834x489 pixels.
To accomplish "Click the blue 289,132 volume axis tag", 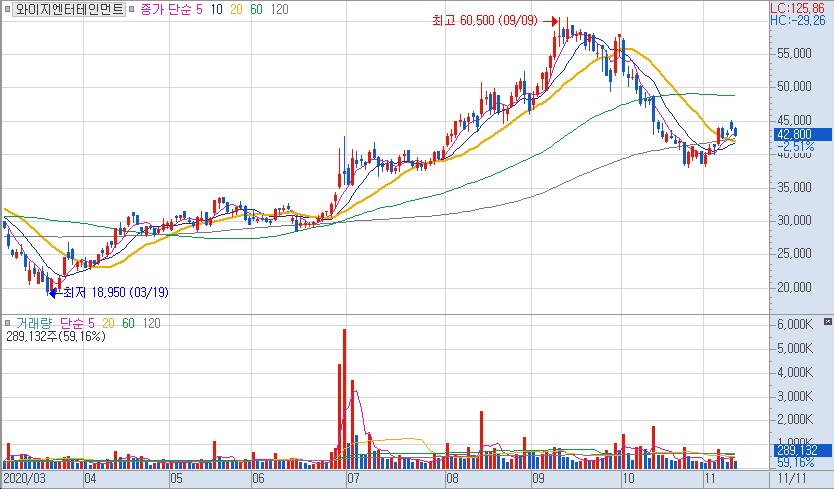I will [801, 450].
